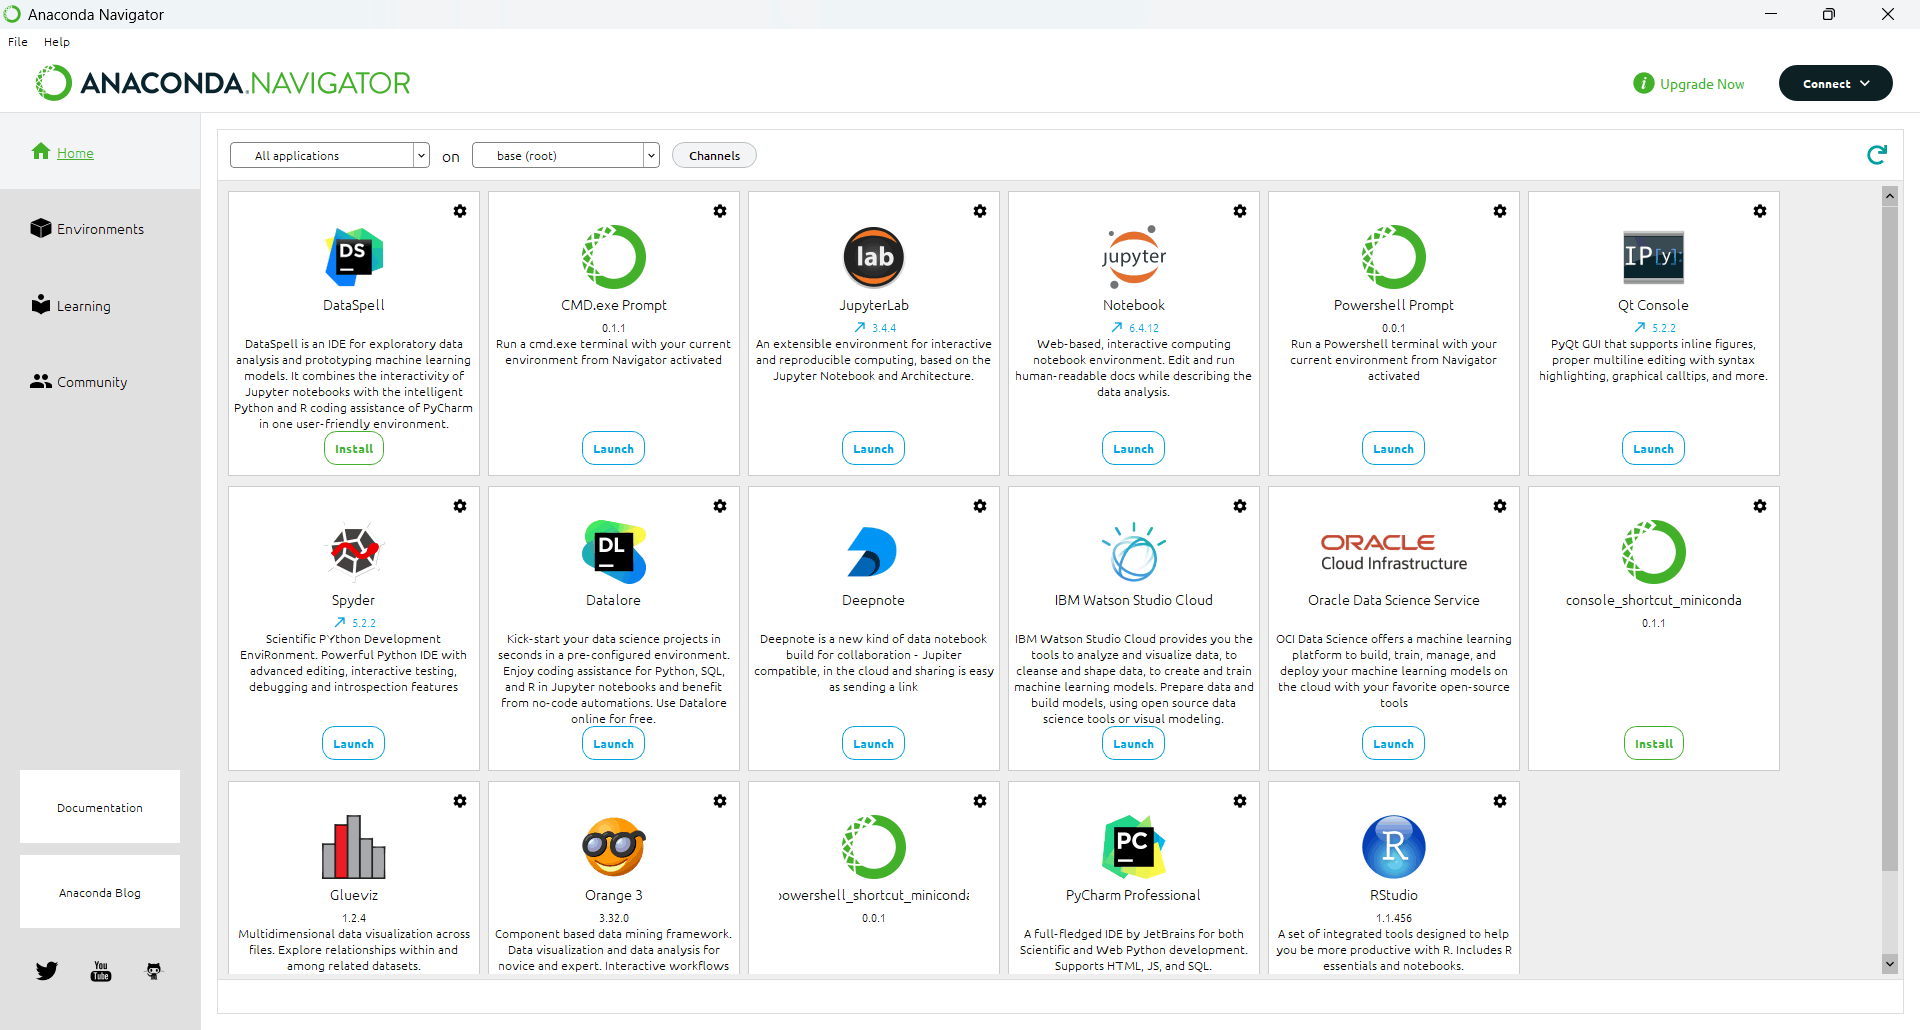Open settings gear on powershell_shortcut_miniconda card
This screenshot has width=1920, height=1030.
980,801
